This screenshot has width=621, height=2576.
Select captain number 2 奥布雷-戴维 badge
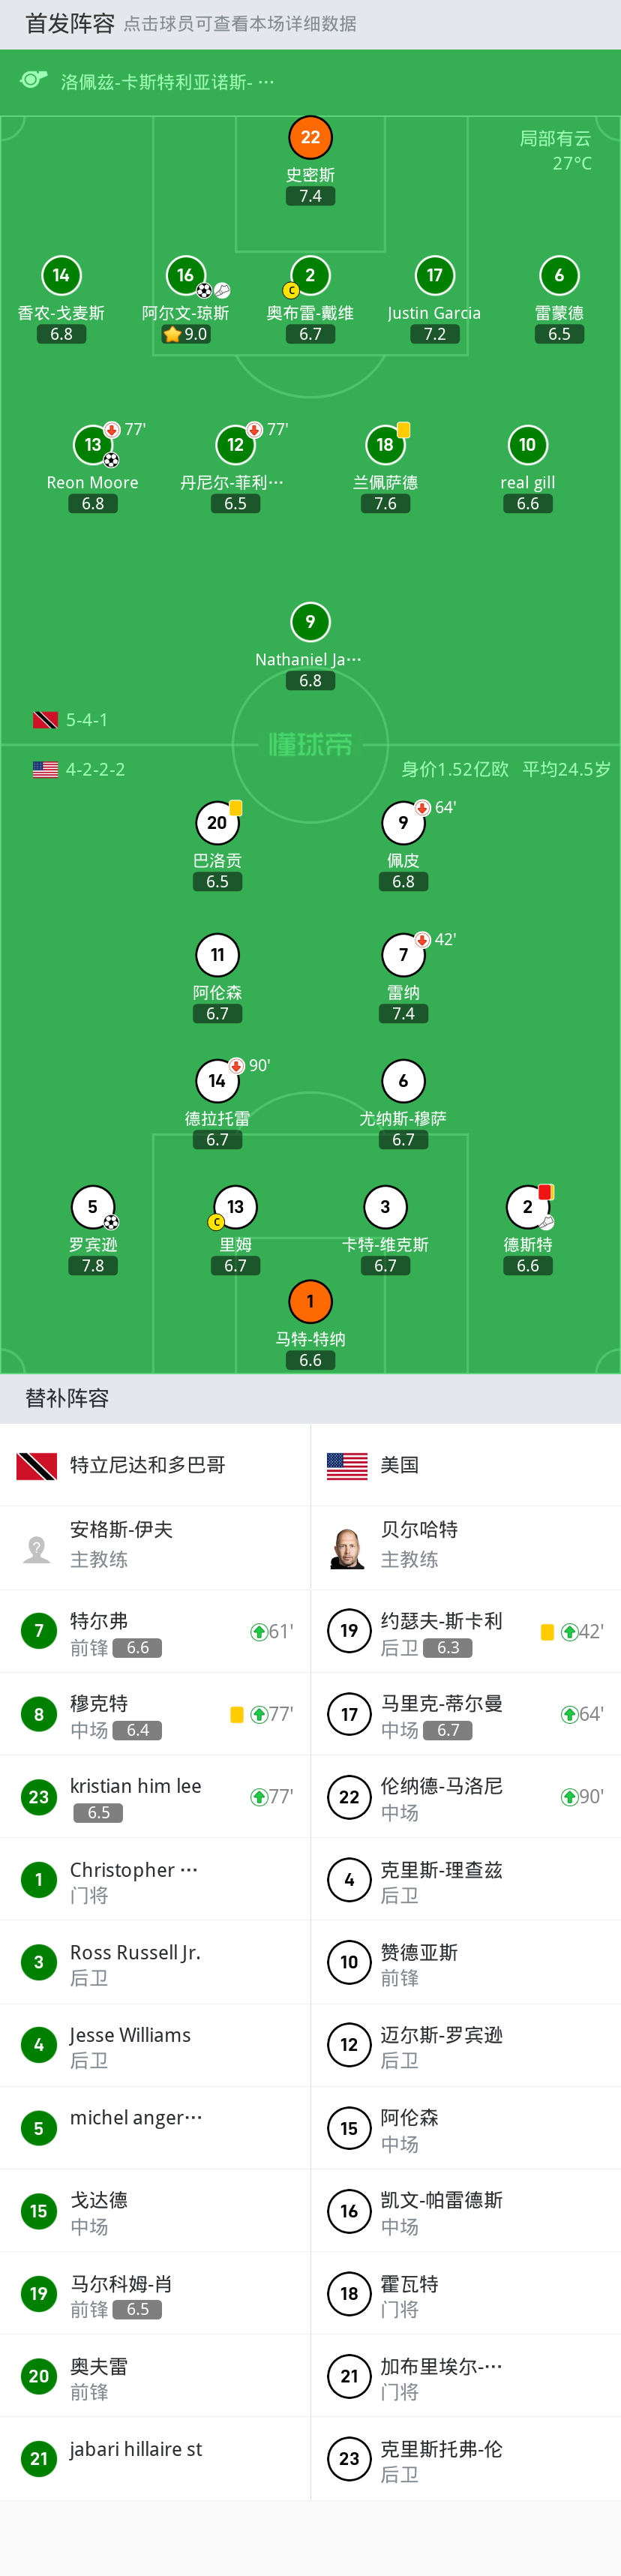click(310, 276)
